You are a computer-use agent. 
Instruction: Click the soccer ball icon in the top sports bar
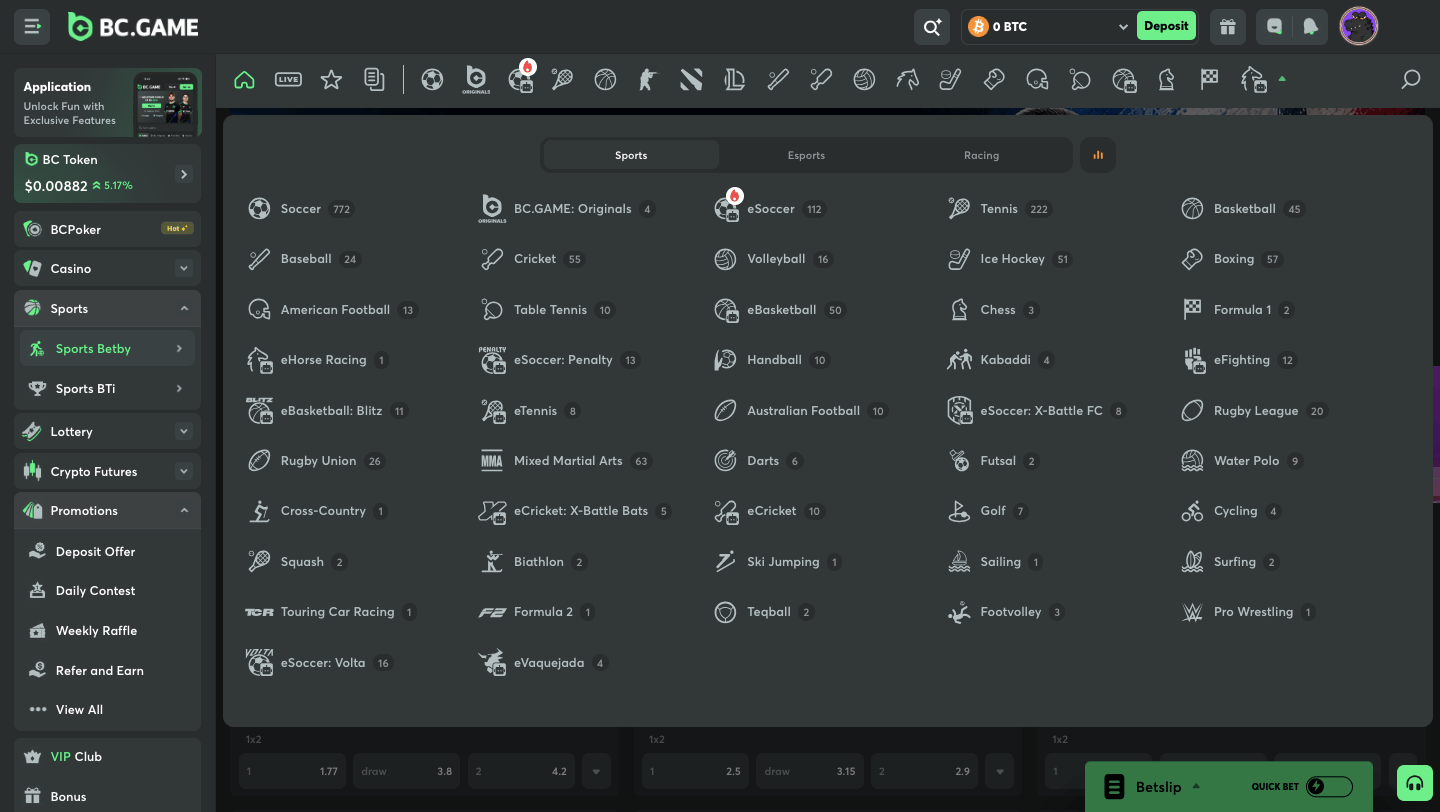pyautogui.click(x=432, y=79)
